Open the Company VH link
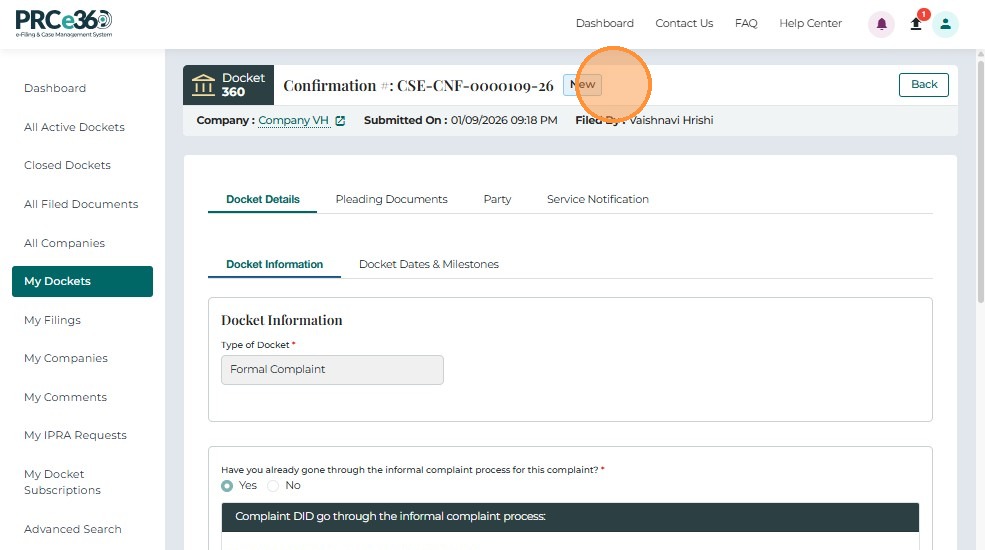The image size is (985, 550). click(293, 120)
